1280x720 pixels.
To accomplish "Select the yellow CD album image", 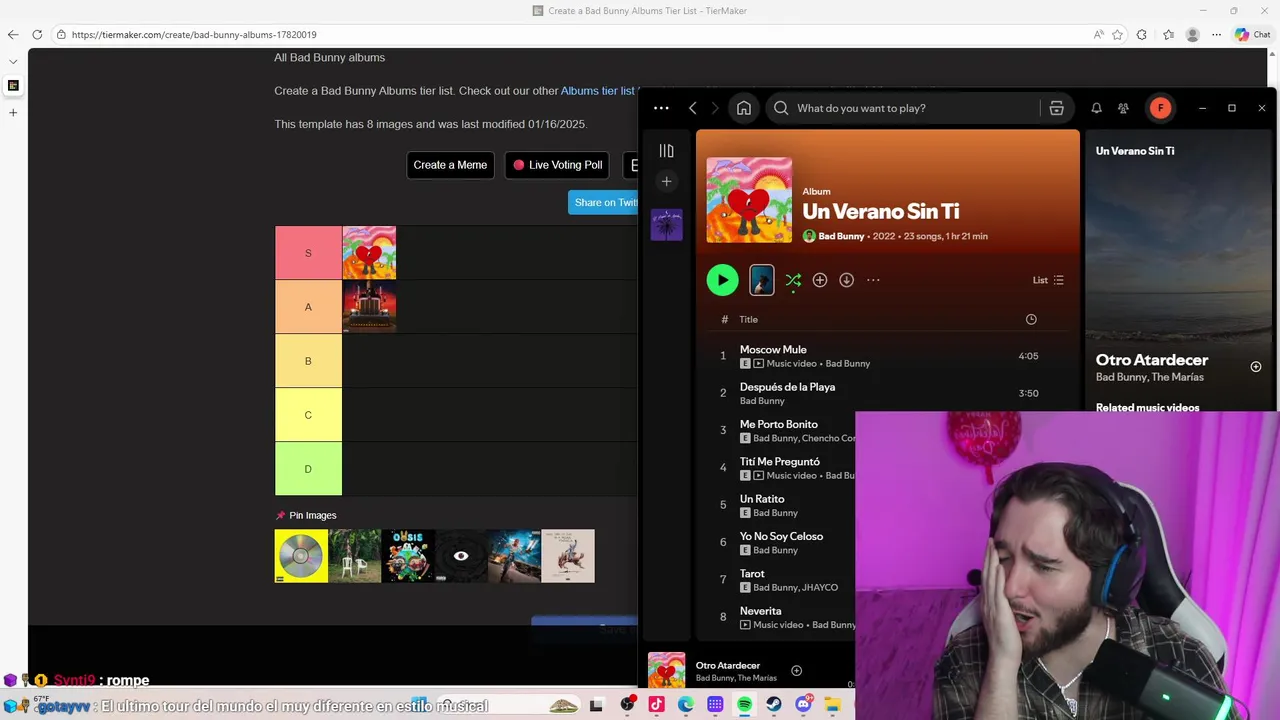I will pyautogui.click(x=301, y=556).
